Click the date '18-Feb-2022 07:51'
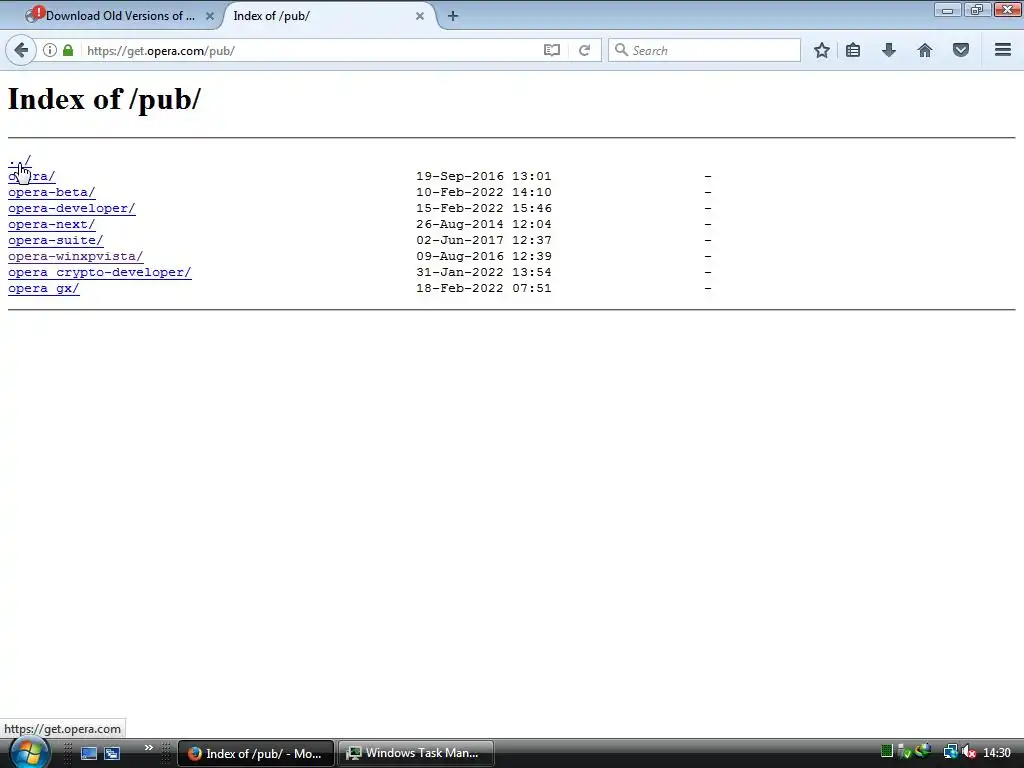1024x768 pixels. pos(484,289)
